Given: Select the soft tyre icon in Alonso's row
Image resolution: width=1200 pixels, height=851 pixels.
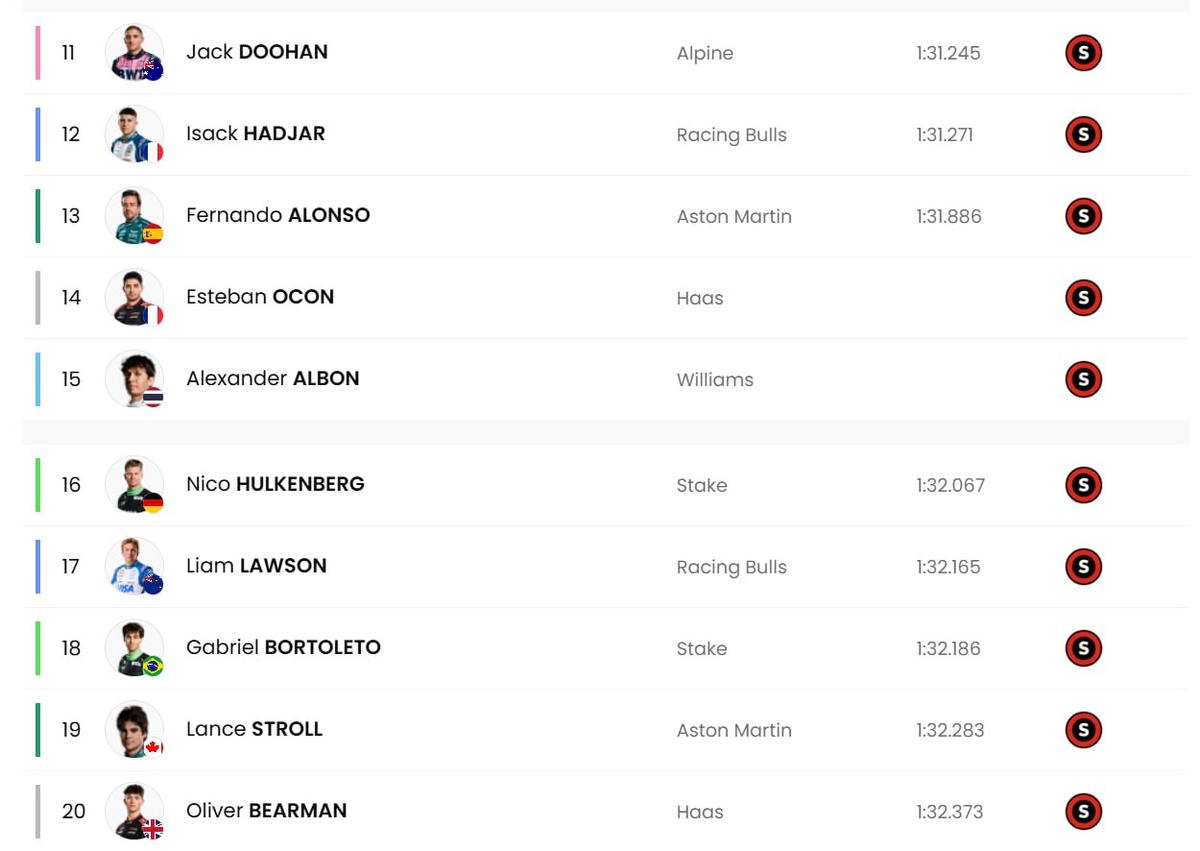Looking at the screenshot, I should tap(1083, 216).
